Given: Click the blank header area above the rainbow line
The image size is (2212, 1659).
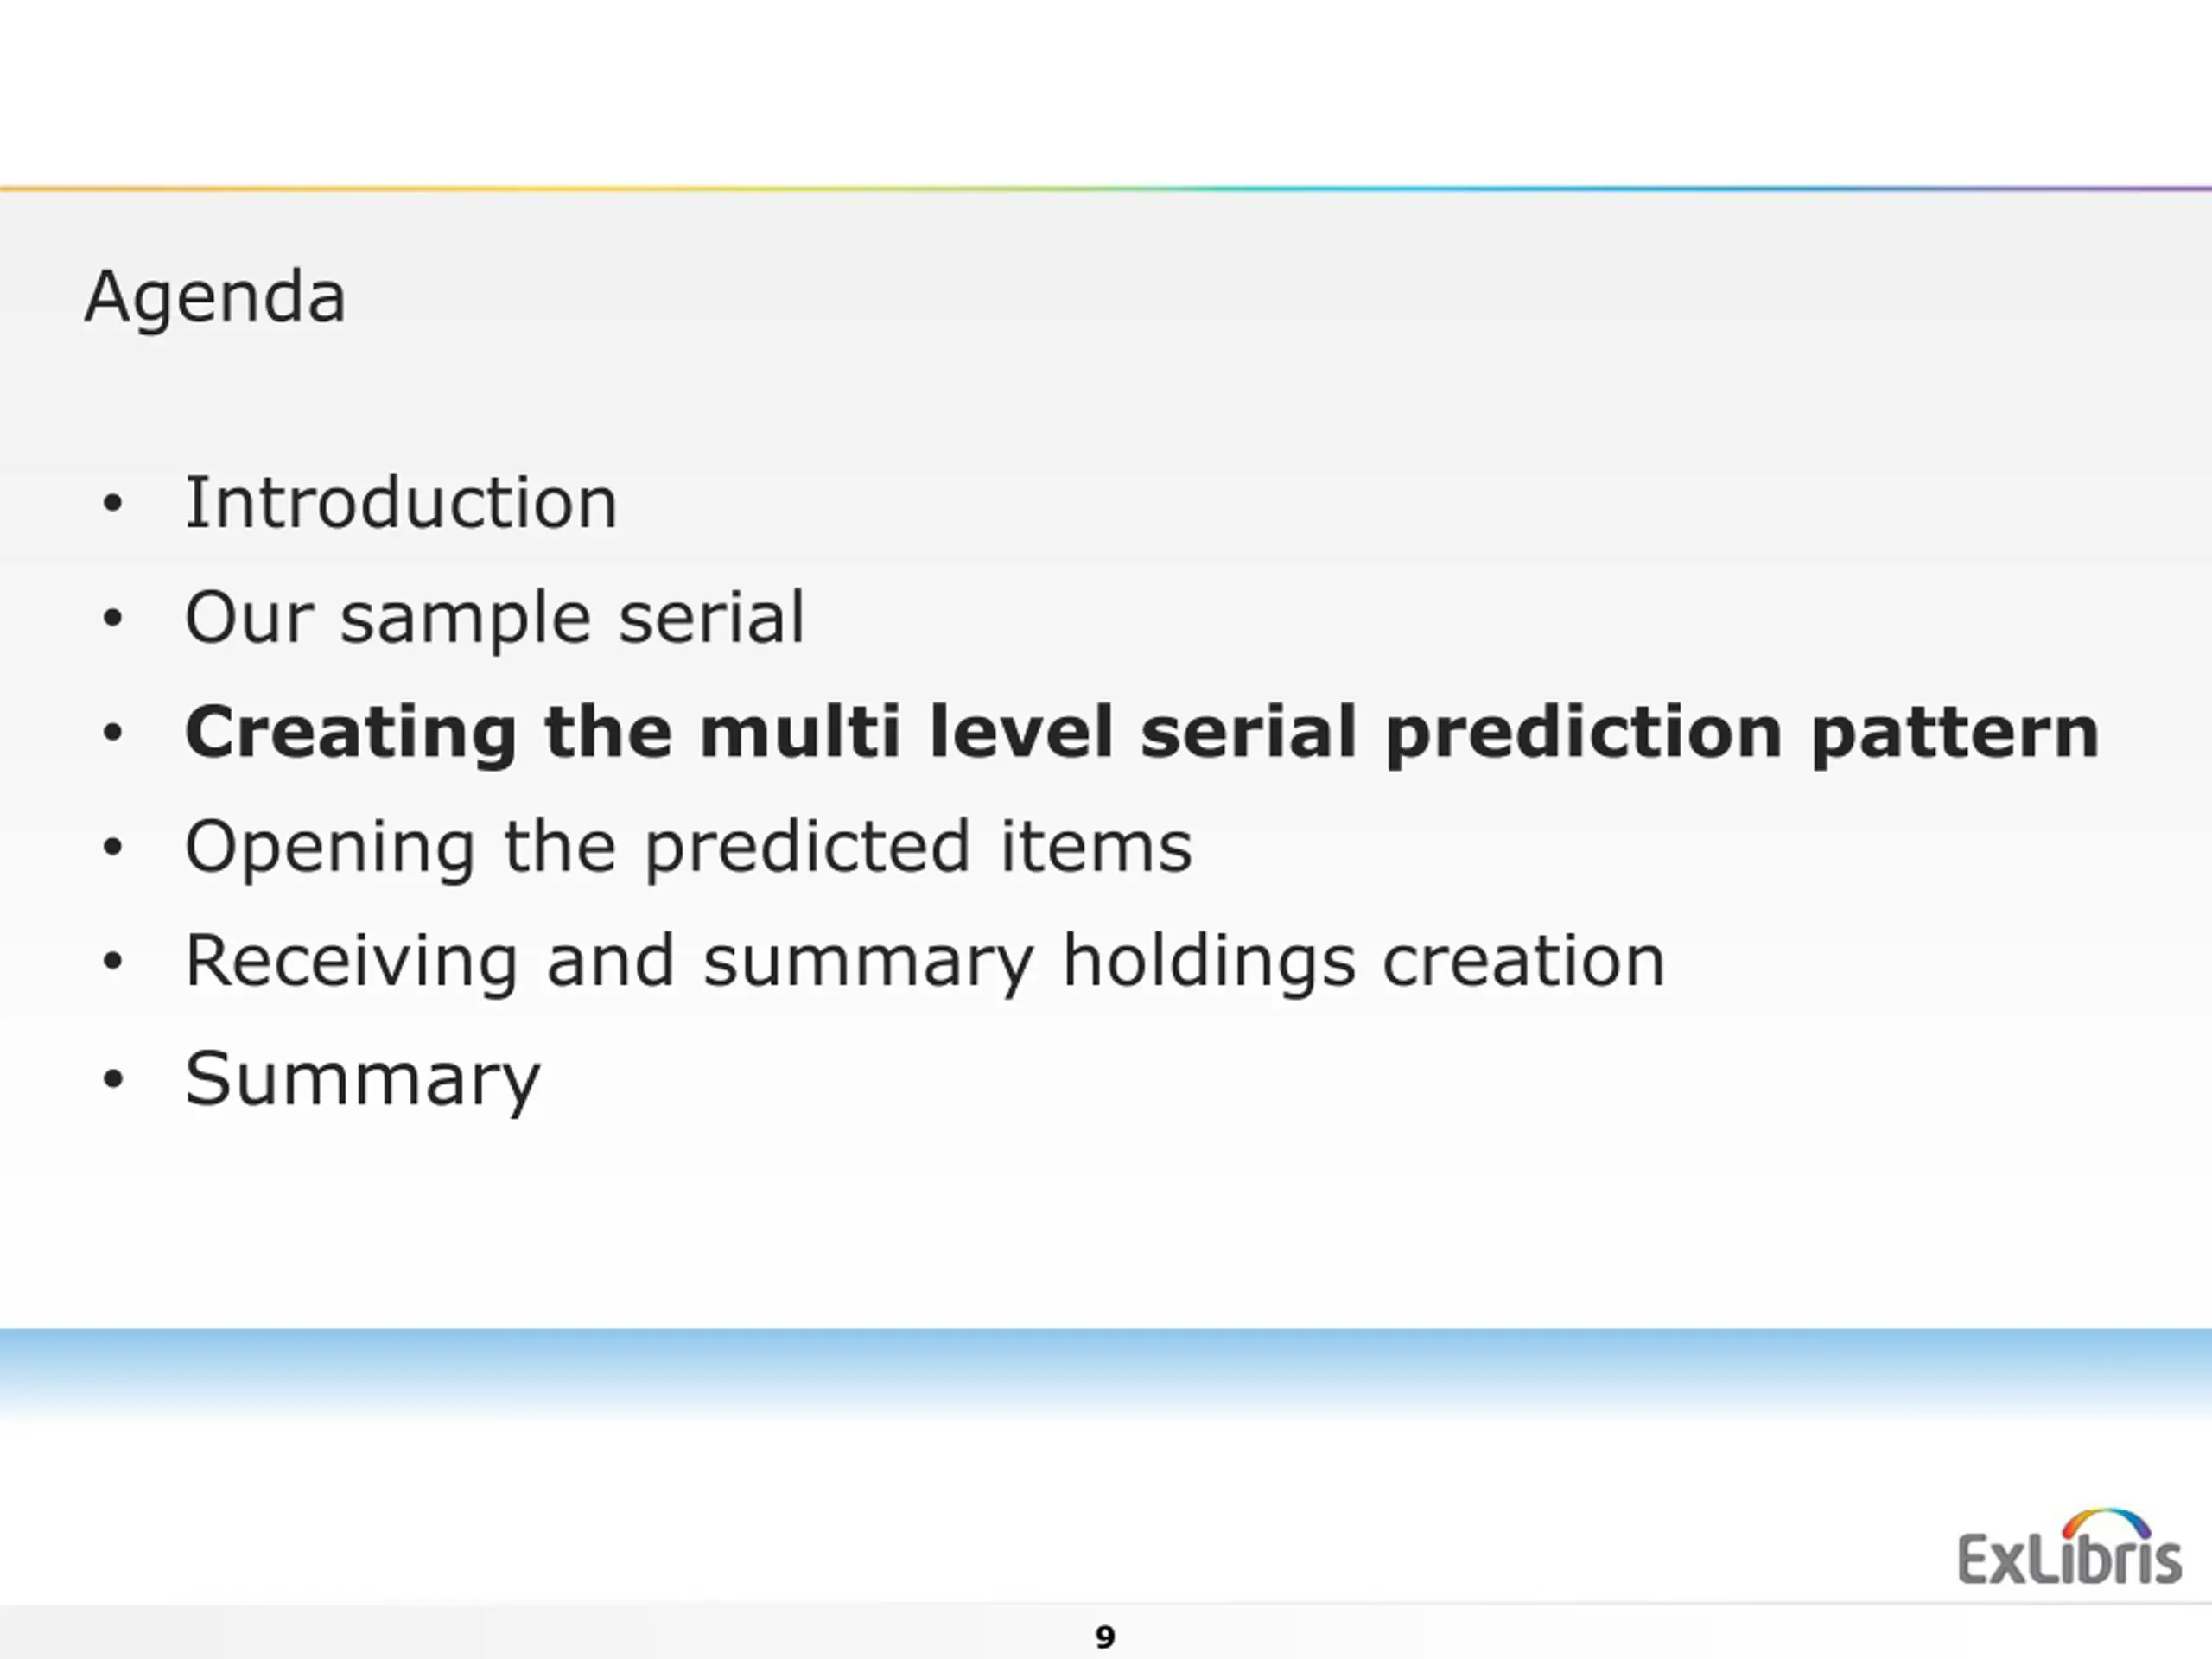Looking at the screenshot, I should coord(1106,92).
